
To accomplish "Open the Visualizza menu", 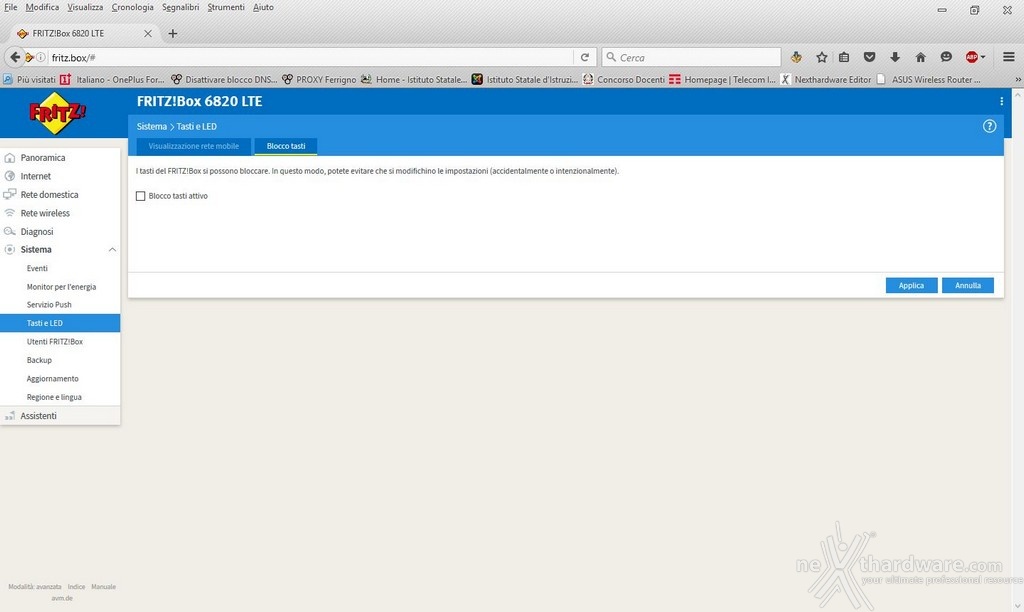I will tap(85, 7).
